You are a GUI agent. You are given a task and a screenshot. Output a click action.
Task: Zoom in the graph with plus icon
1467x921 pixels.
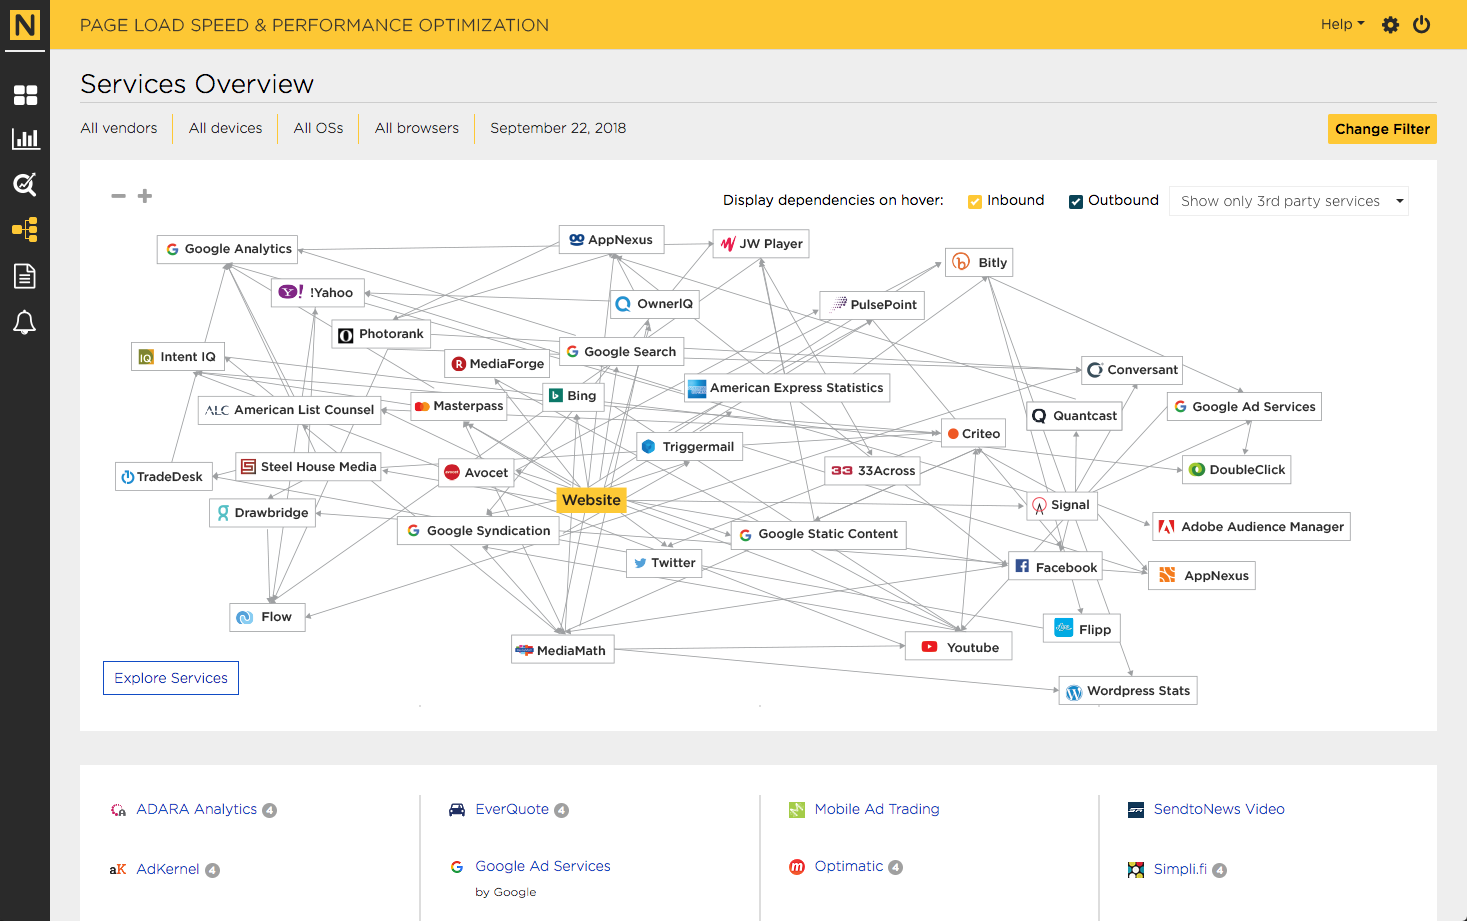point(145,196)
